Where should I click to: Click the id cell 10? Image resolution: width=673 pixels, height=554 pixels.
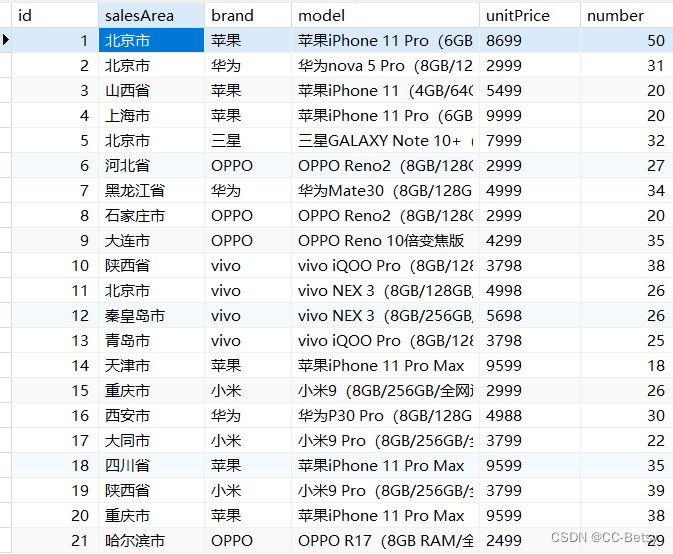tap(55, 266)
